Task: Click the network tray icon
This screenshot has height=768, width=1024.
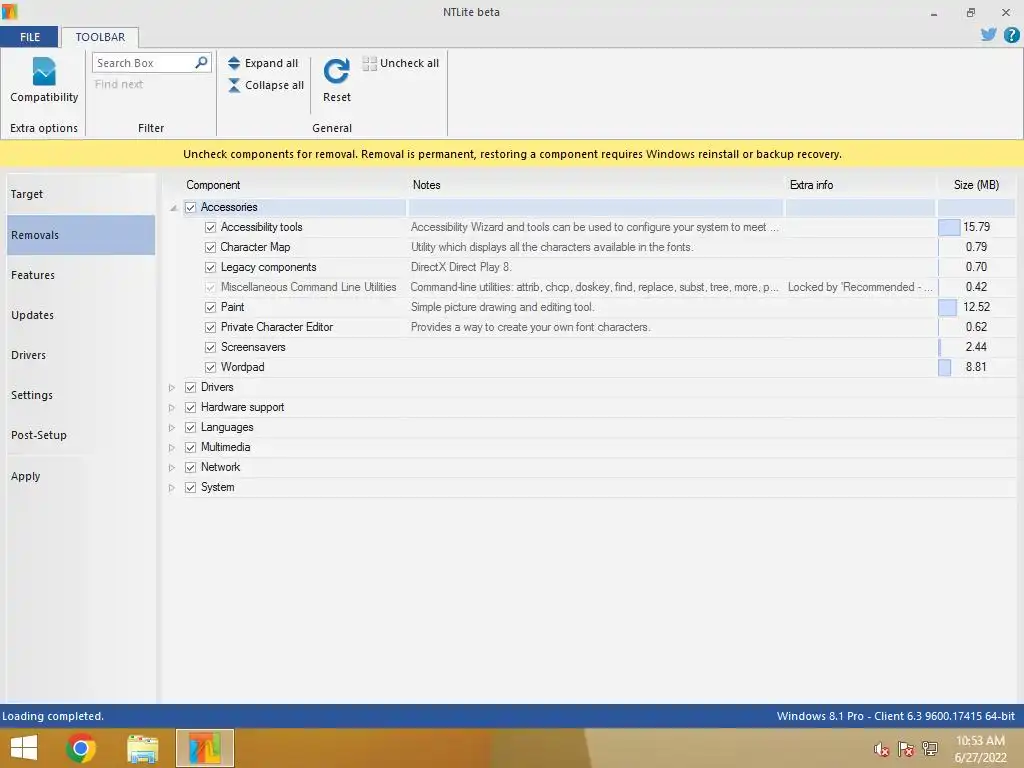Action: tap(929, 748)
